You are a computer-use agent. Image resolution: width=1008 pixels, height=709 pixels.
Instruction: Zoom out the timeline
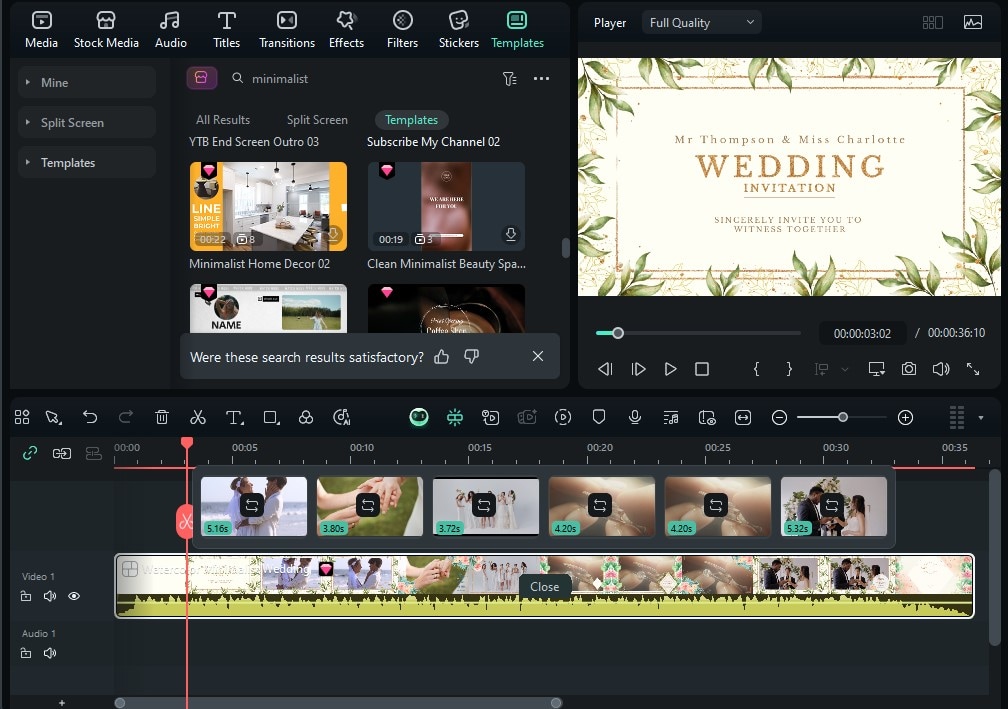pyautogui.click(x=779, y=418)
